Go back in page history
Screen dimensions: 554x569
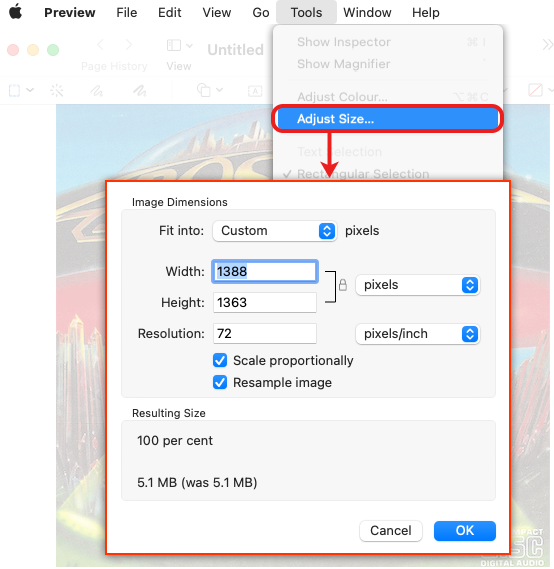pos(101,45)
